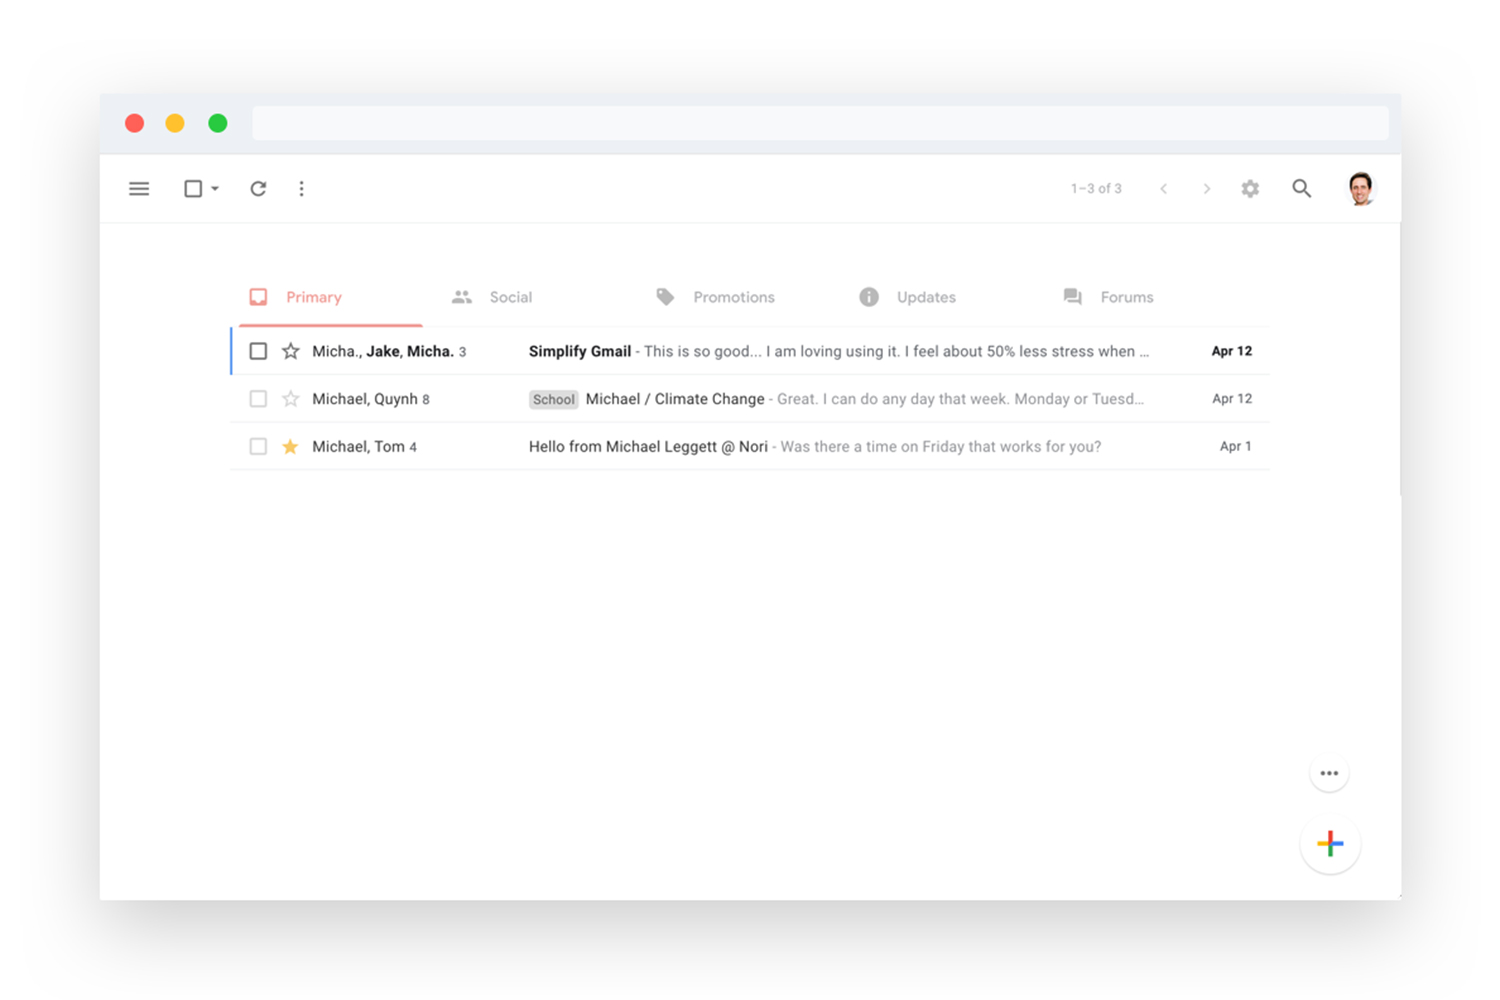1500x1000 pixels.
Task: Check the checkbox on the Simplify Gmail email
Action: [258, 351]
